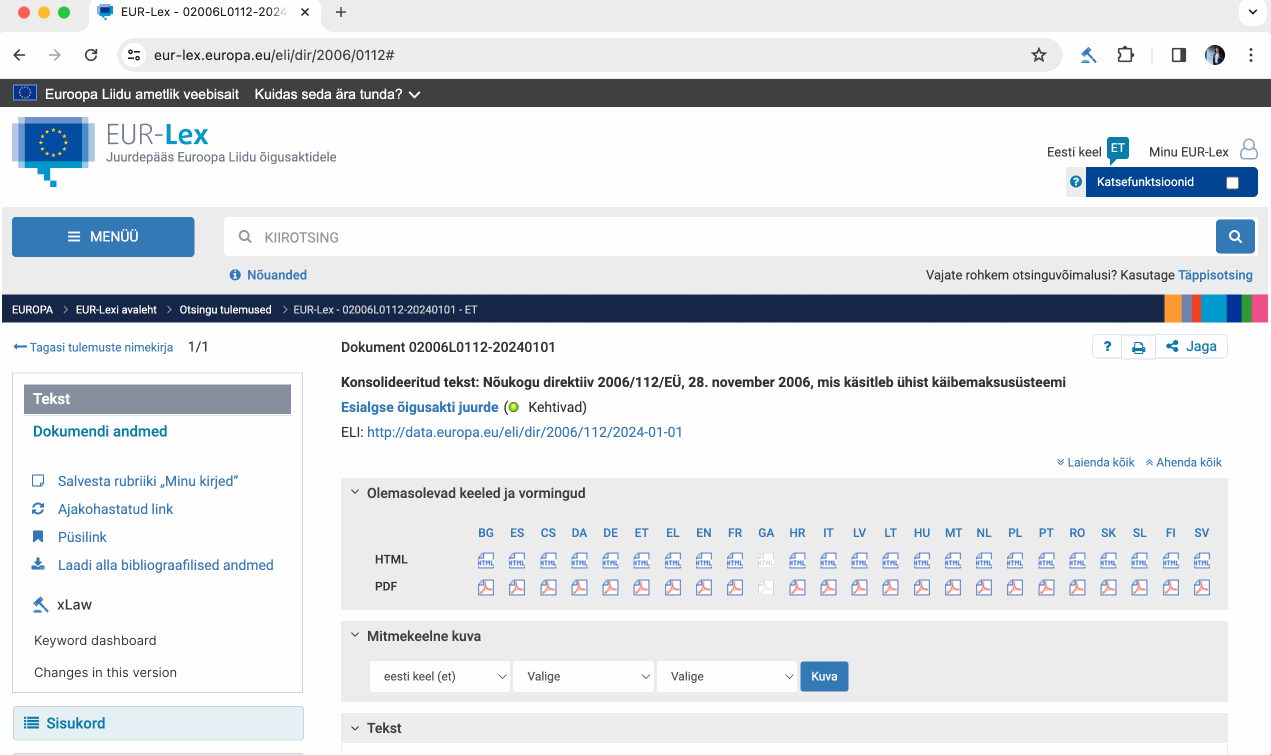Select the Dokumendi andmed tab
Screen dimensions: 1271x755
100,432
